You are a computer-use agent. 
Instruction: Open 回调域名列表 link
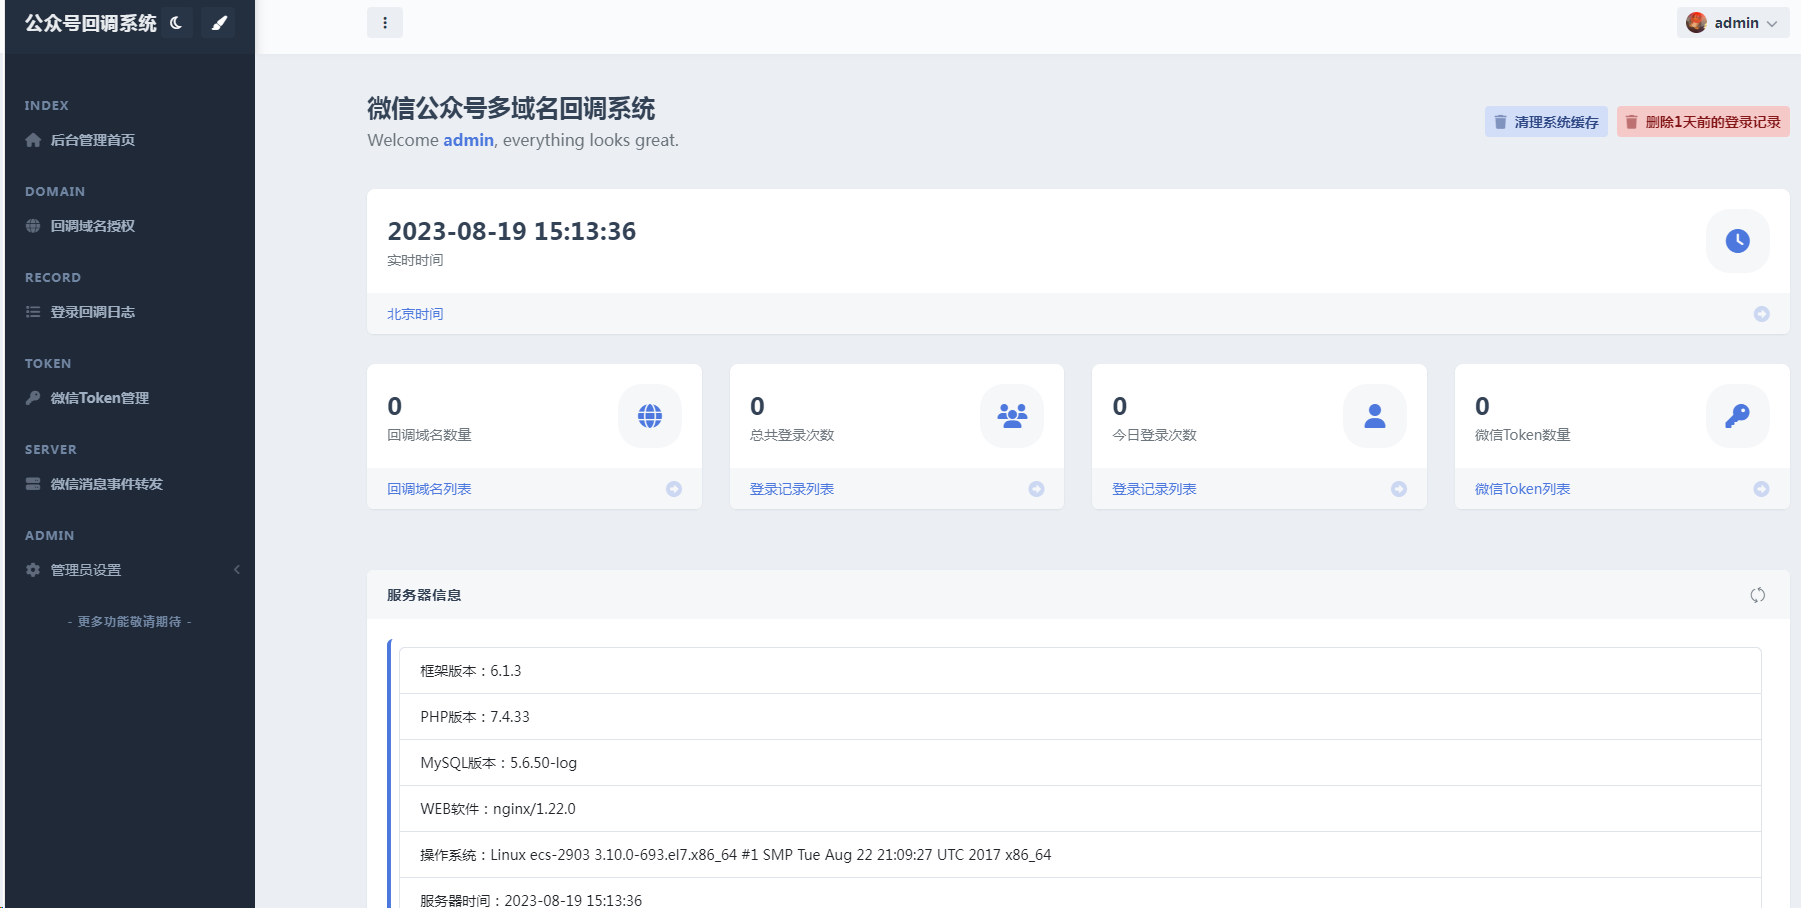tap(429, 489)
